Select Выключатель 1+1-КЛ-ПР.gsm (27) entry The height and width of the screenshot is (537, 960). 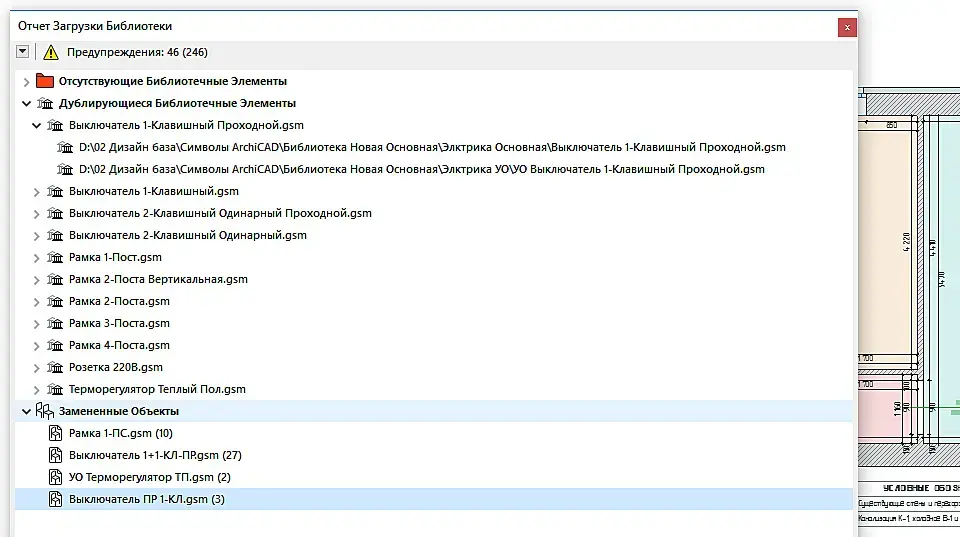pos(156,456)
